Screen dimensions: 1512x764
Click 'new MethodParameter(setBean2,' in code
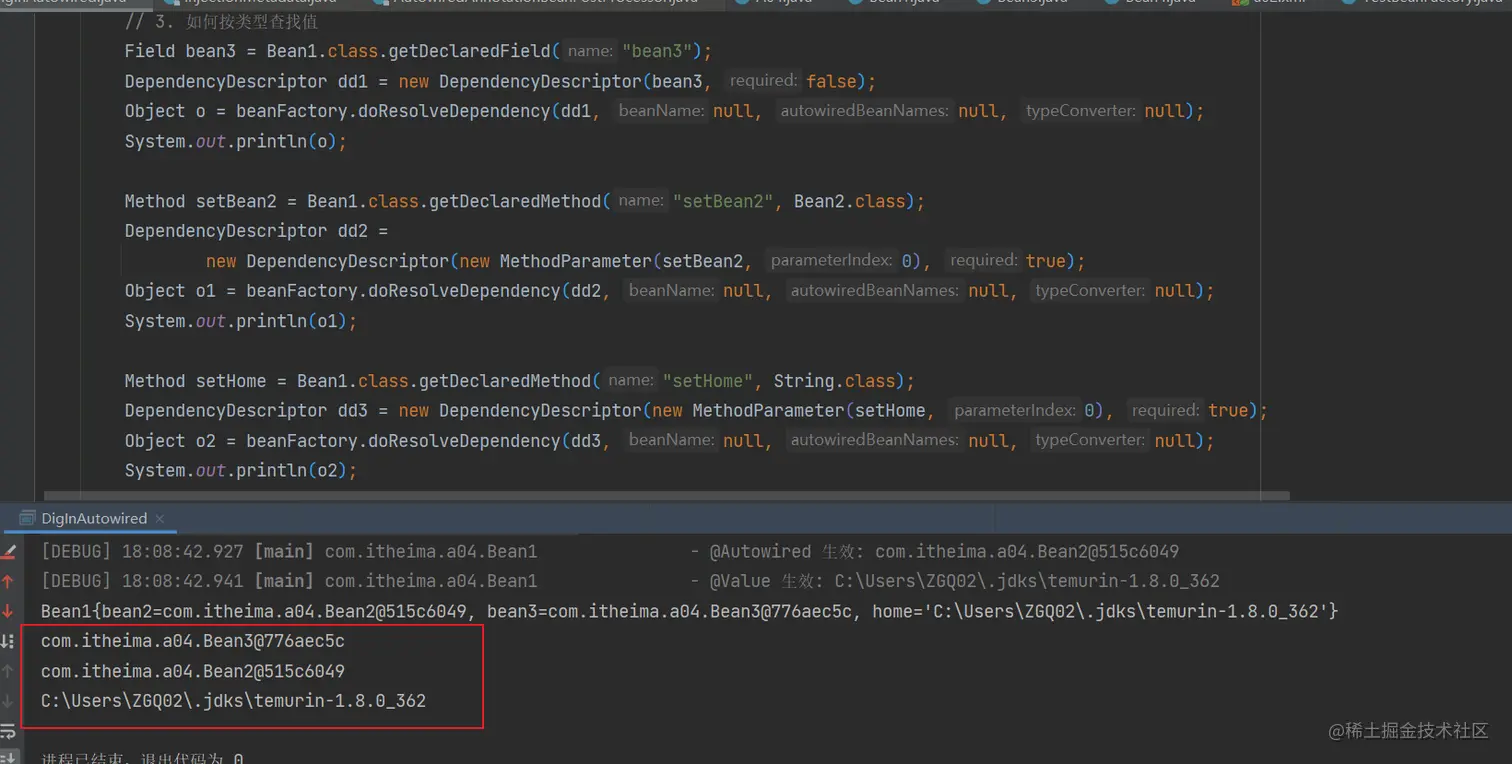(607, 261)
